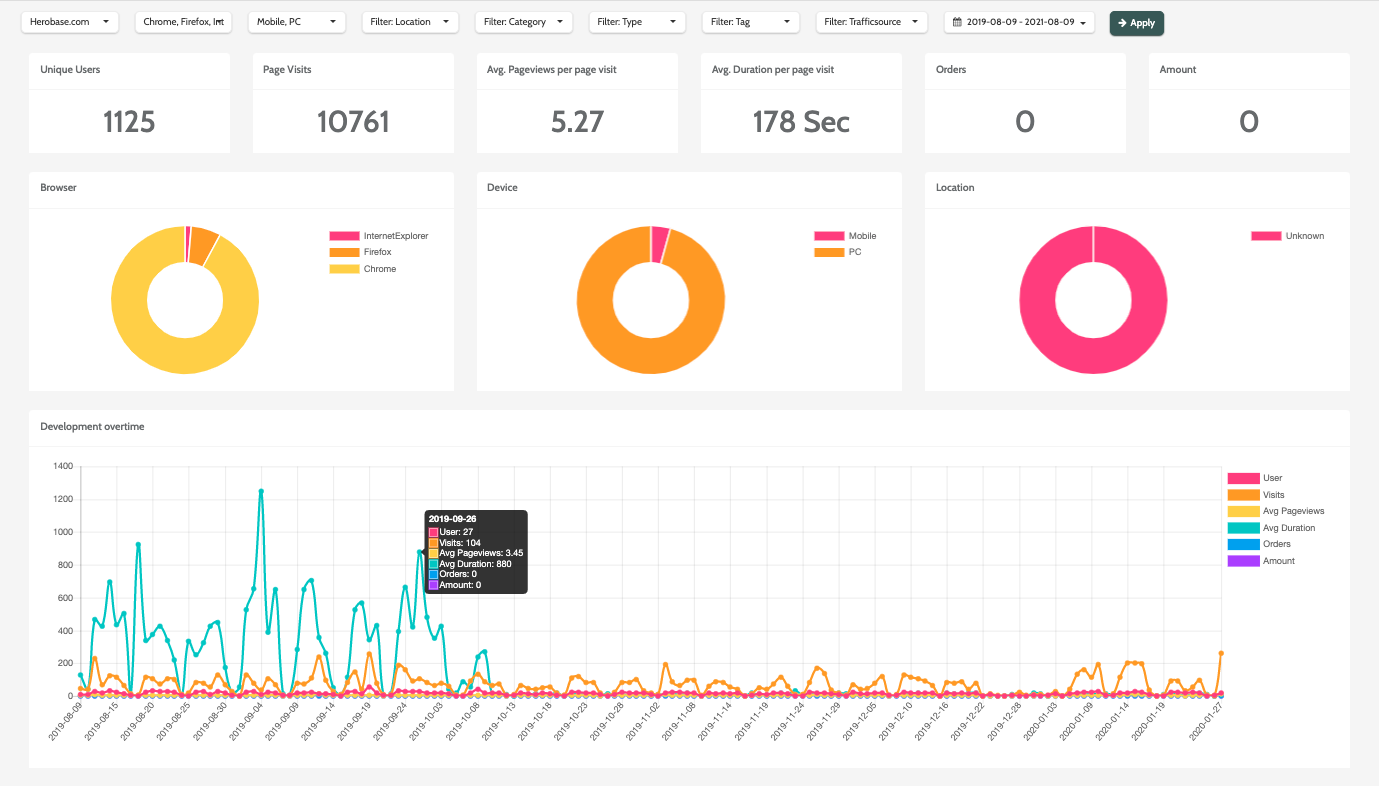
Task: Expand the Filter: Type dropdown
Action: (x=637, y=22)
